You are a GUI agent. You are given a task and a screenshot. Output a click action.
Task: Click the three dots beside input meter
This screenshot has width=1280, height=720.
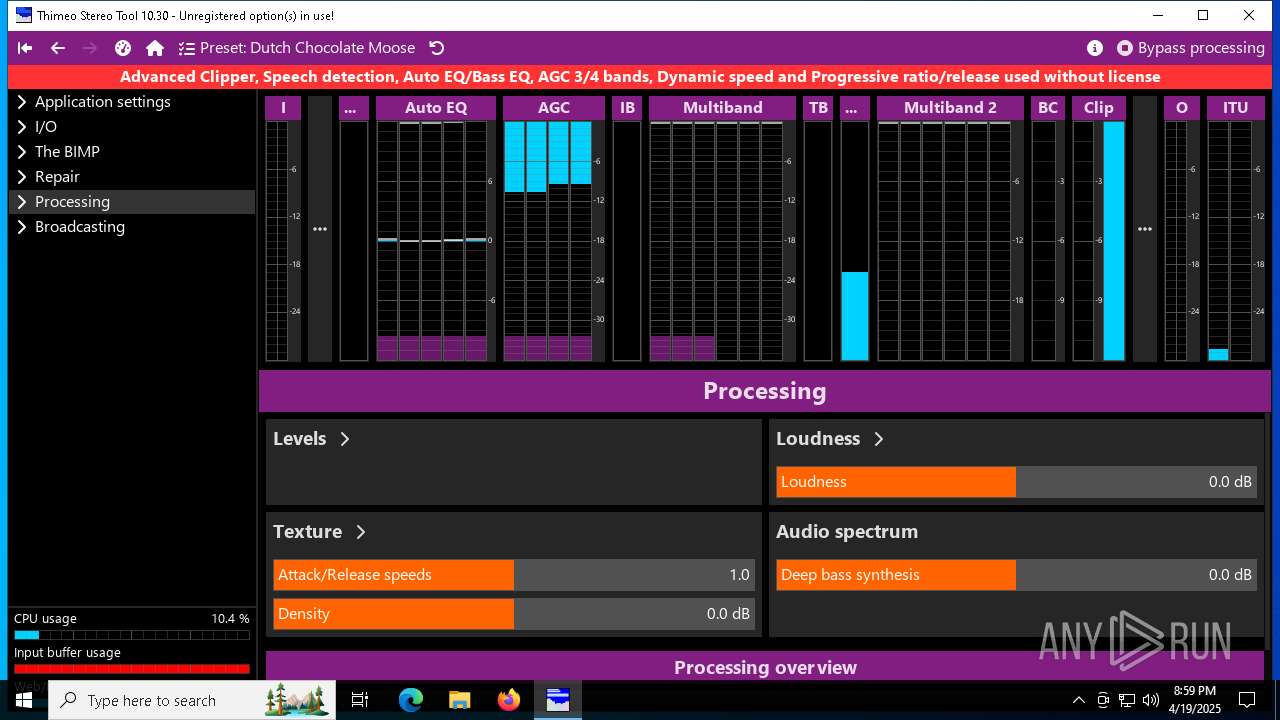pyautogui.click(x=320, y=229)
